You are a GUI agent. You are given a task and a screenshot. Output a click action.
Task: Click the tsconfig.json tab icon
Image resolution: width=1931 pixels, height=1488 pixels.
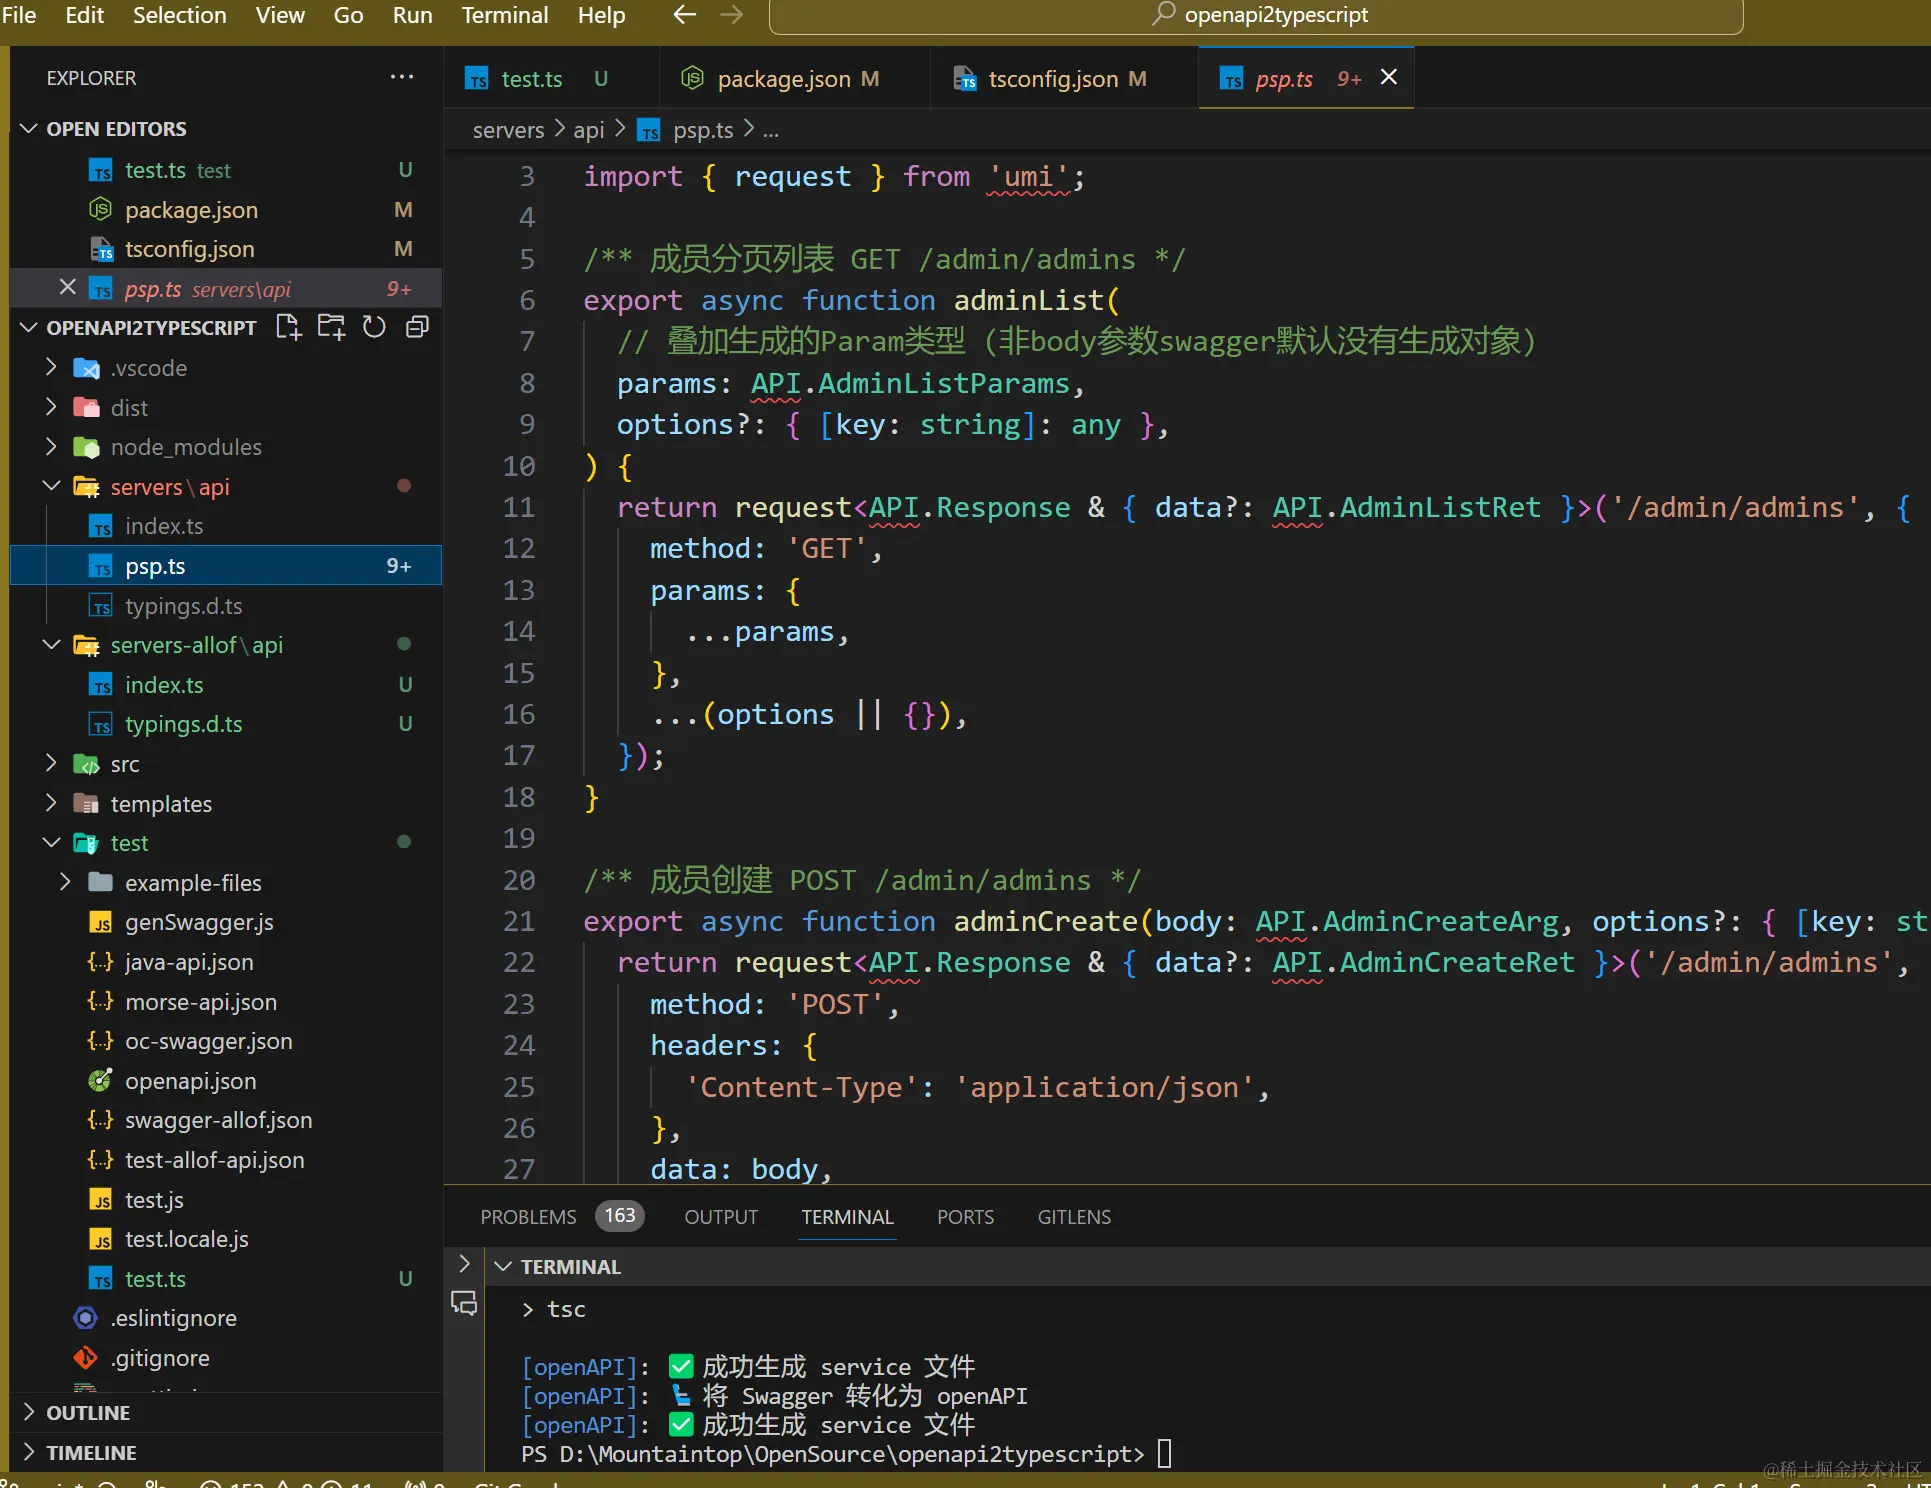pos(965,79)
